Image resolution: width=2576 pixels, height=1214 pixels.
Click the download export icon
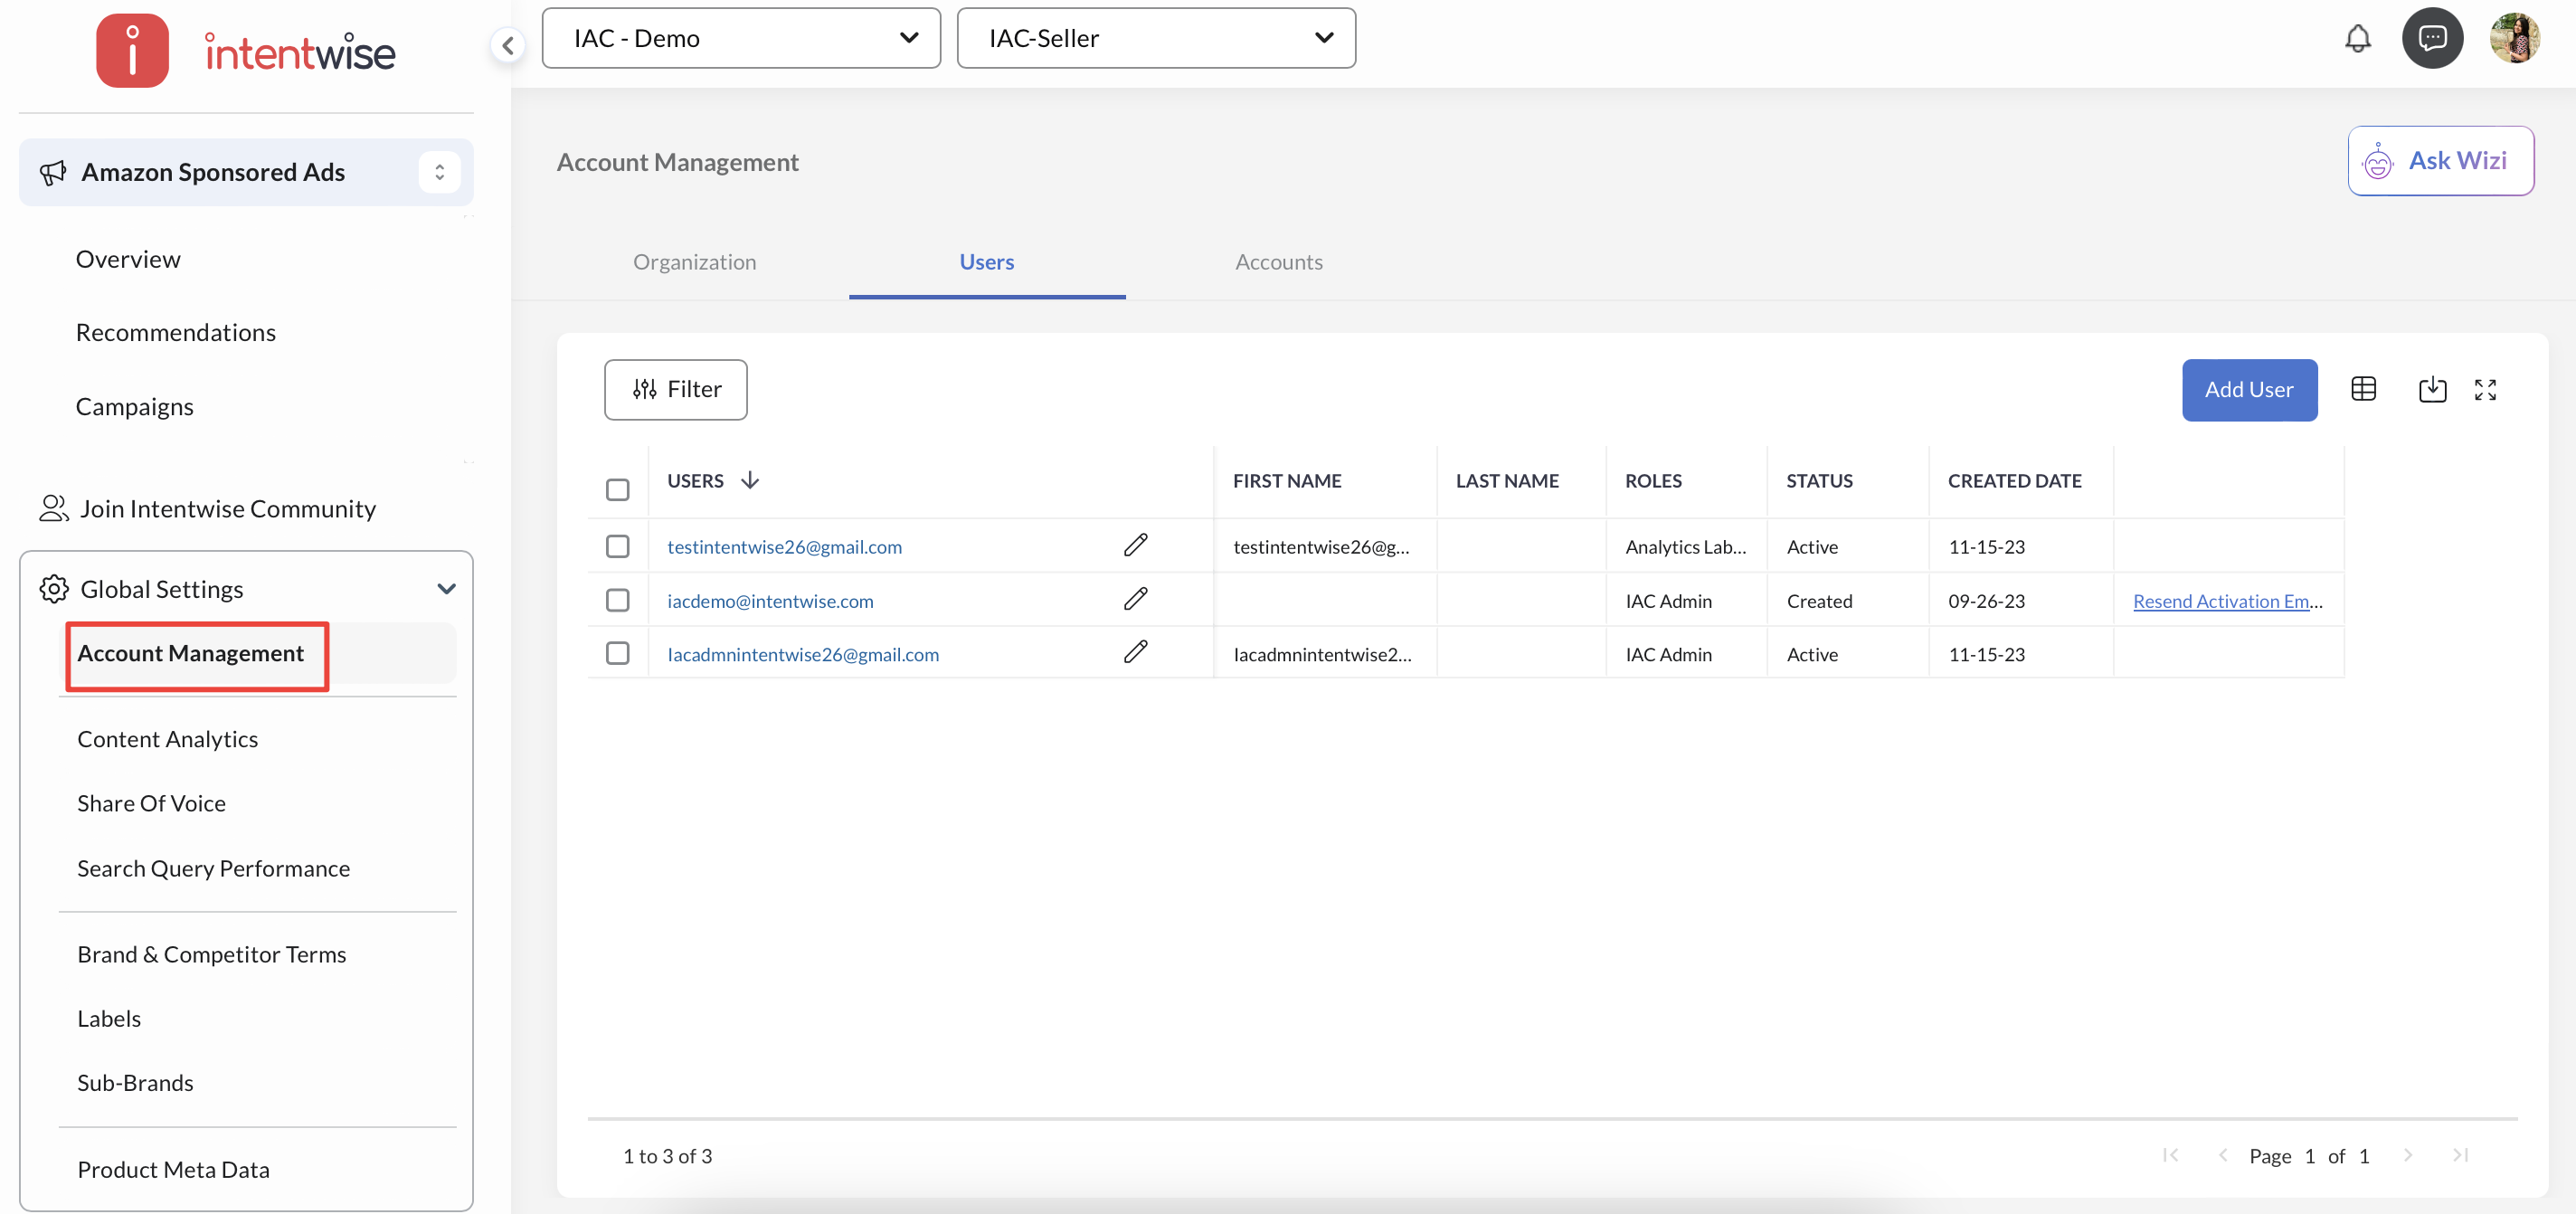2431,389
